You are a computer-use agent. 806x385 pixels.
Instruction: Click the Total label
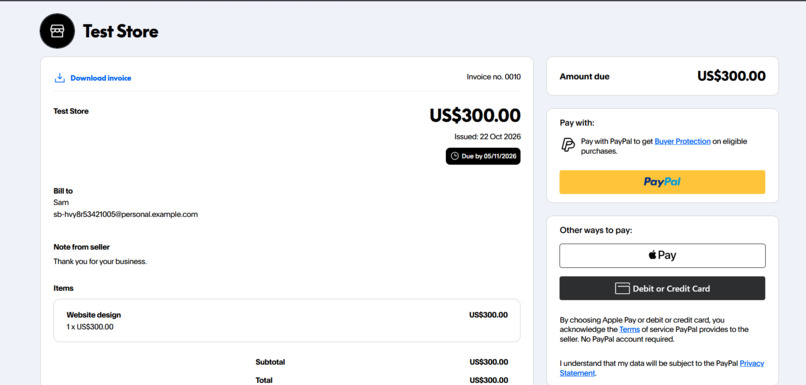264,380
